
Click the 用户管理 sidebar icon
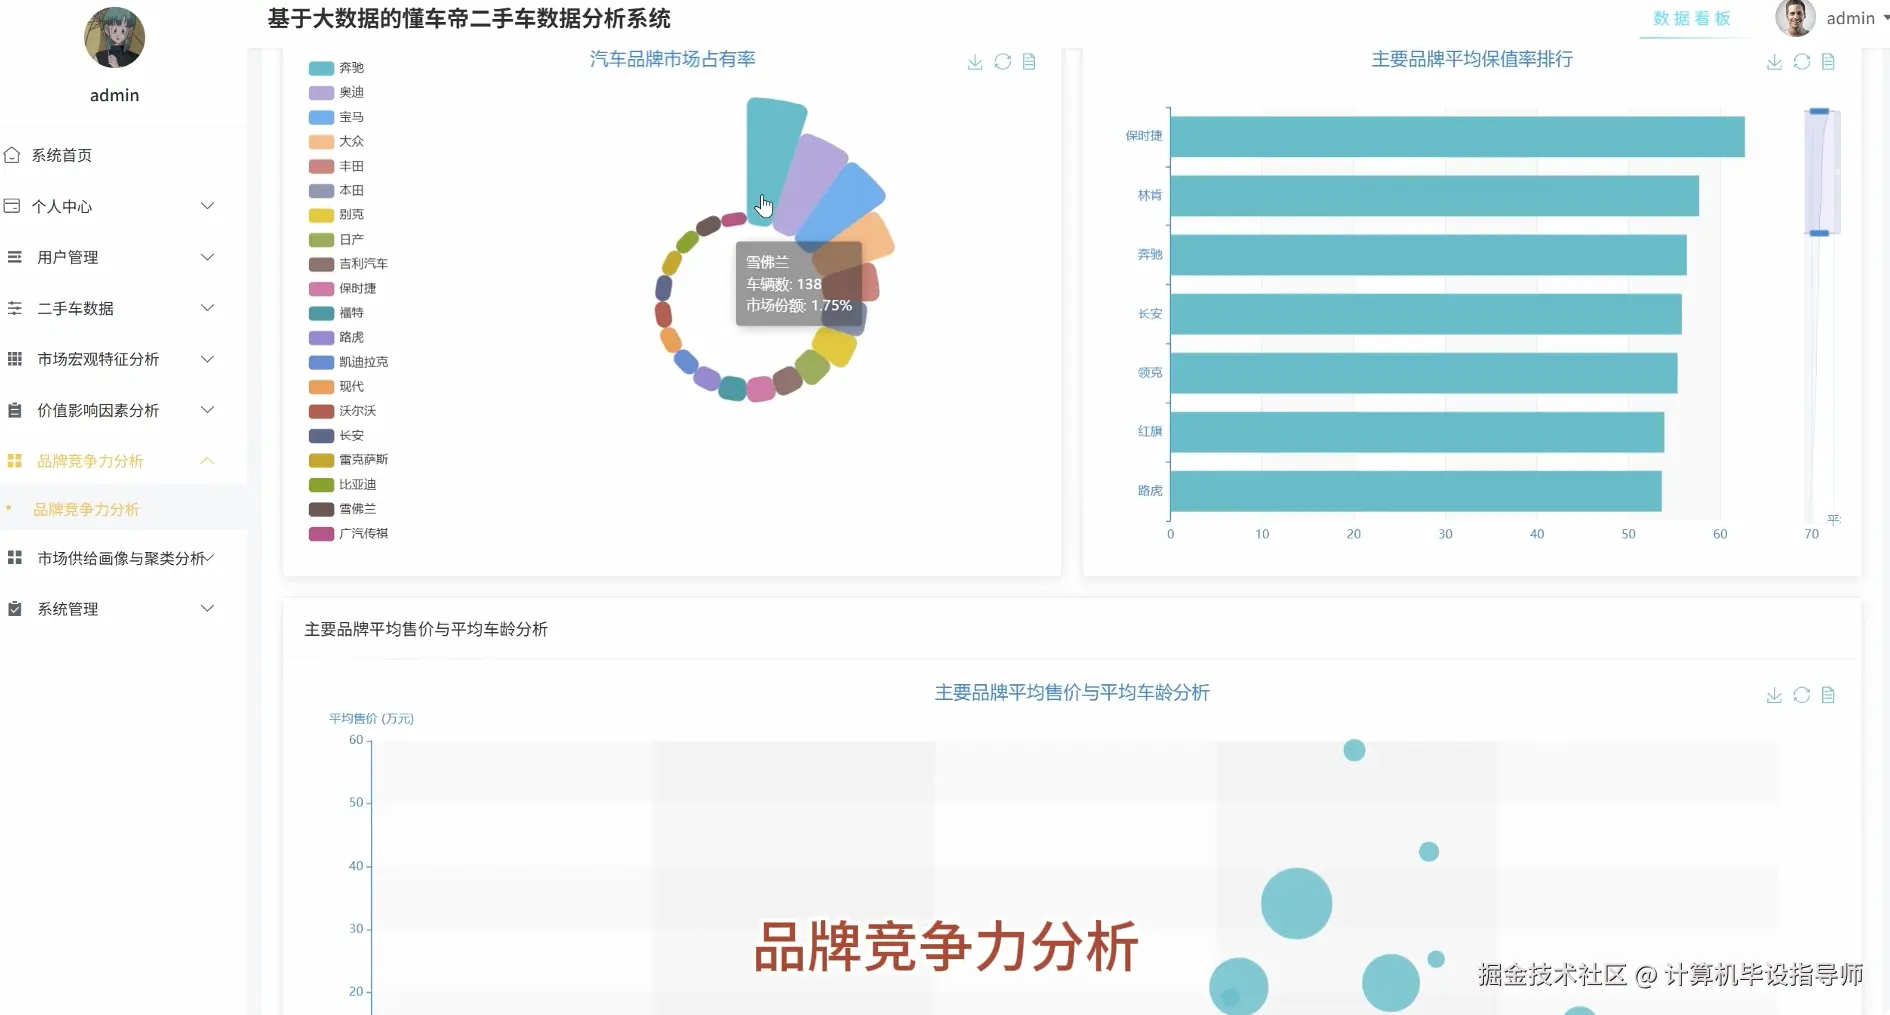pos(15,257)
